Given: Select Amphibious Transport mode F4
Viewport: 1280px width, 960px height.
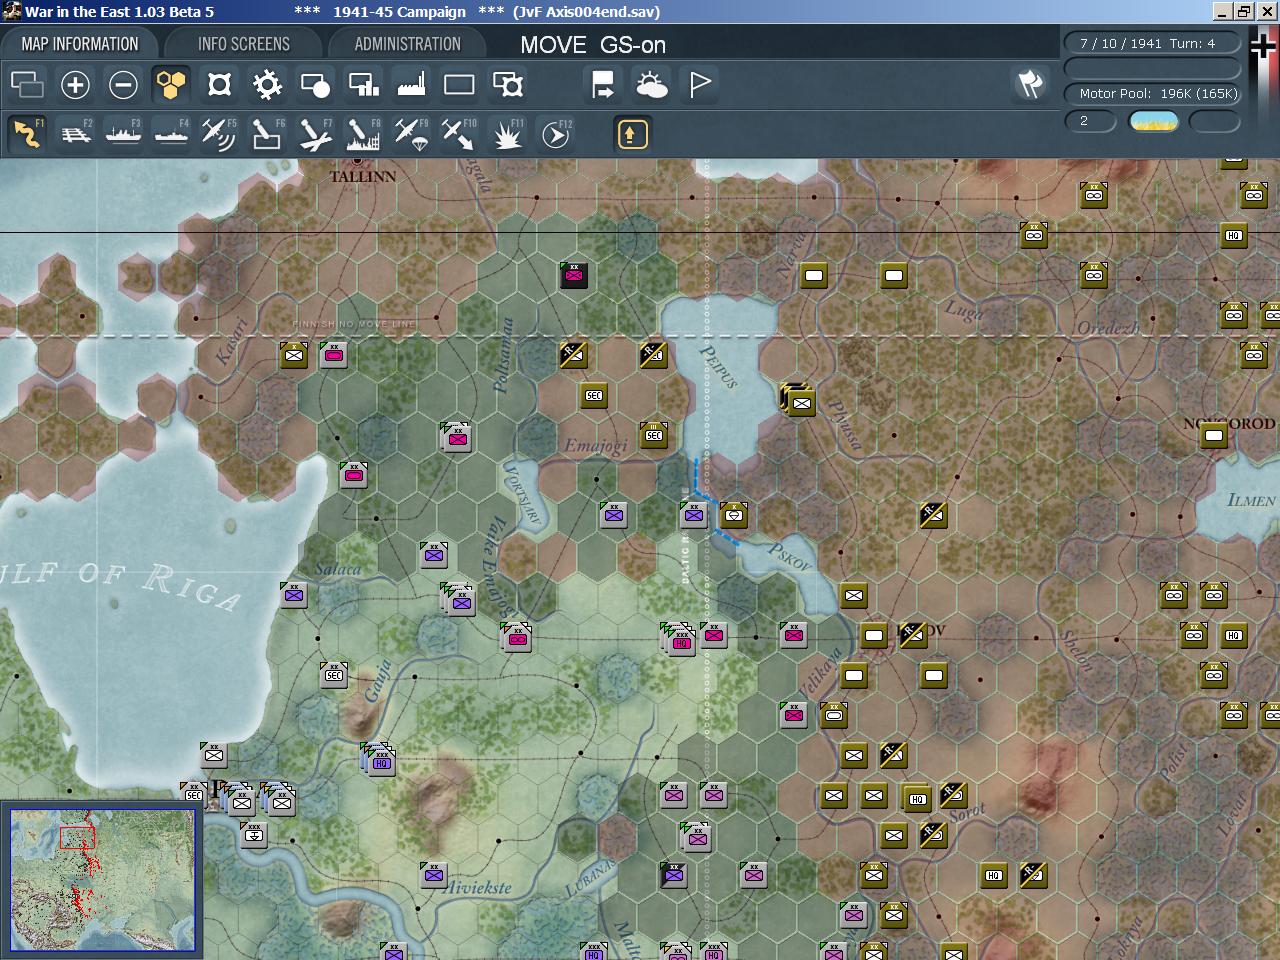Looking at the screenshot, I should click(171, 133).
